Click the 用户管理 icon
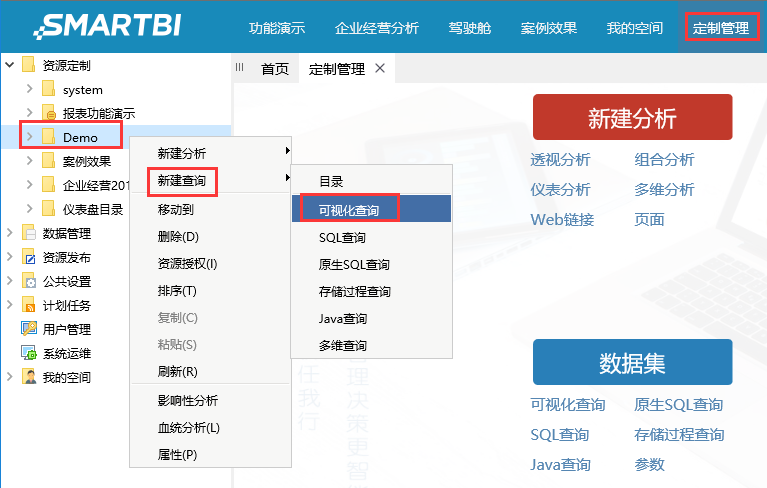This screenshot has height=488, width=767. pos(29,329)
